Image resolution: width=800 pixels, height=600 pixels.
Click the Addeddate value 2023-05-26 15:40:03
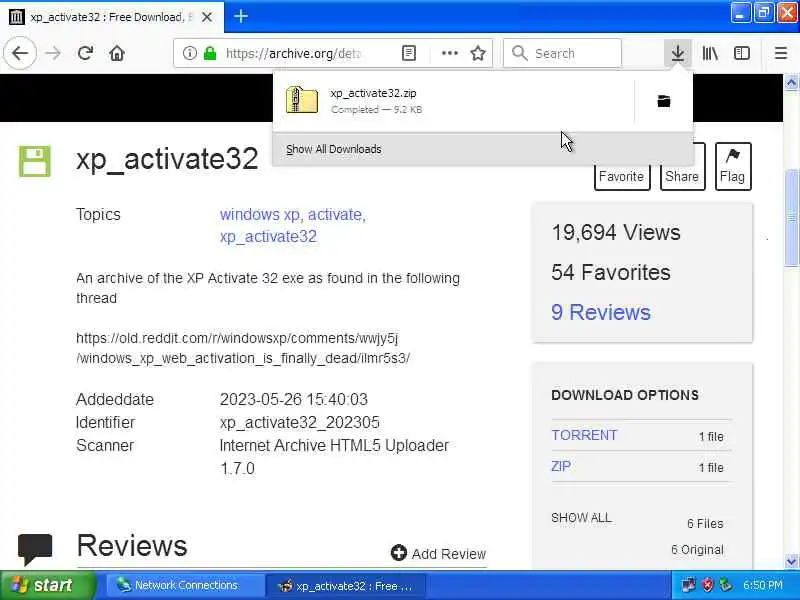(293, 399)
